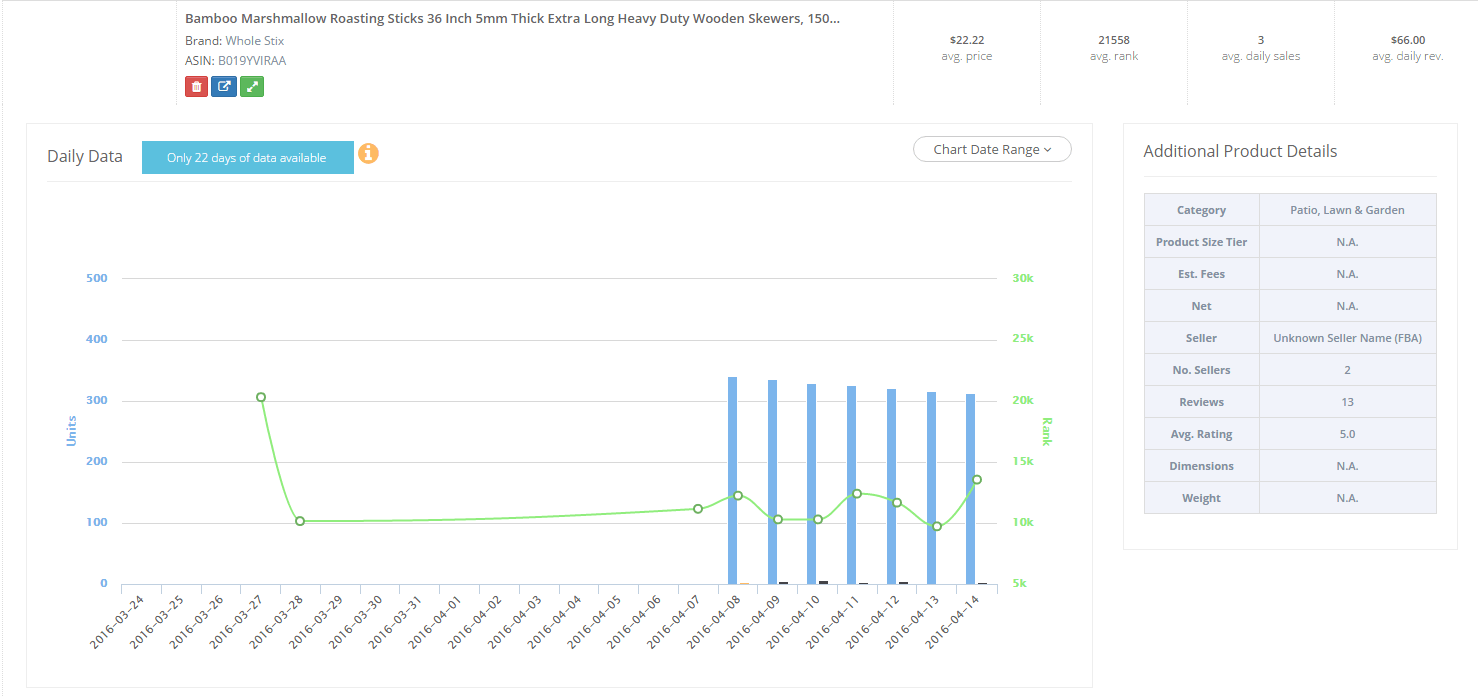This screenshot has height=696, width=1478.
Task: Click the blue units bar for 2016-04-12
Action: point(891,486)
